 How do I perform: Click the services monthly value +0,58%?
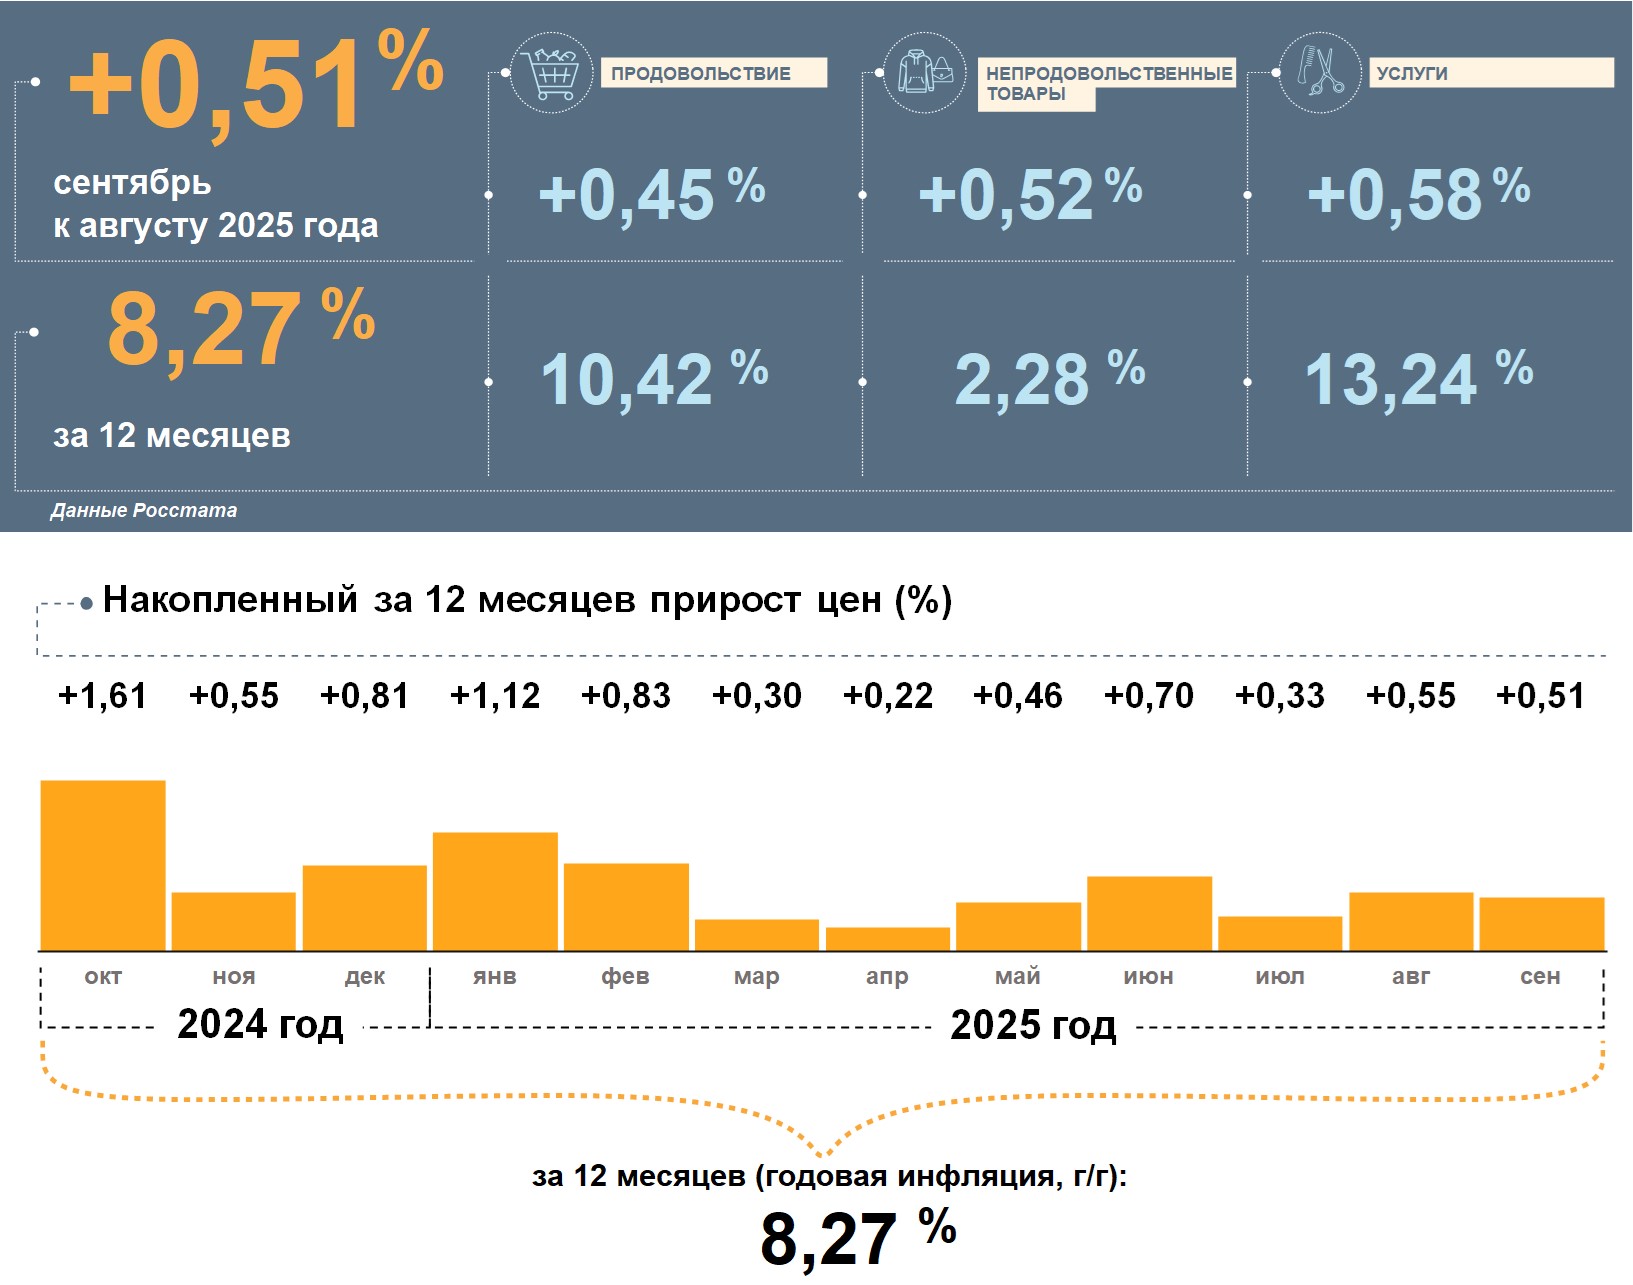pyautogui.click(x=1417, y=194)
